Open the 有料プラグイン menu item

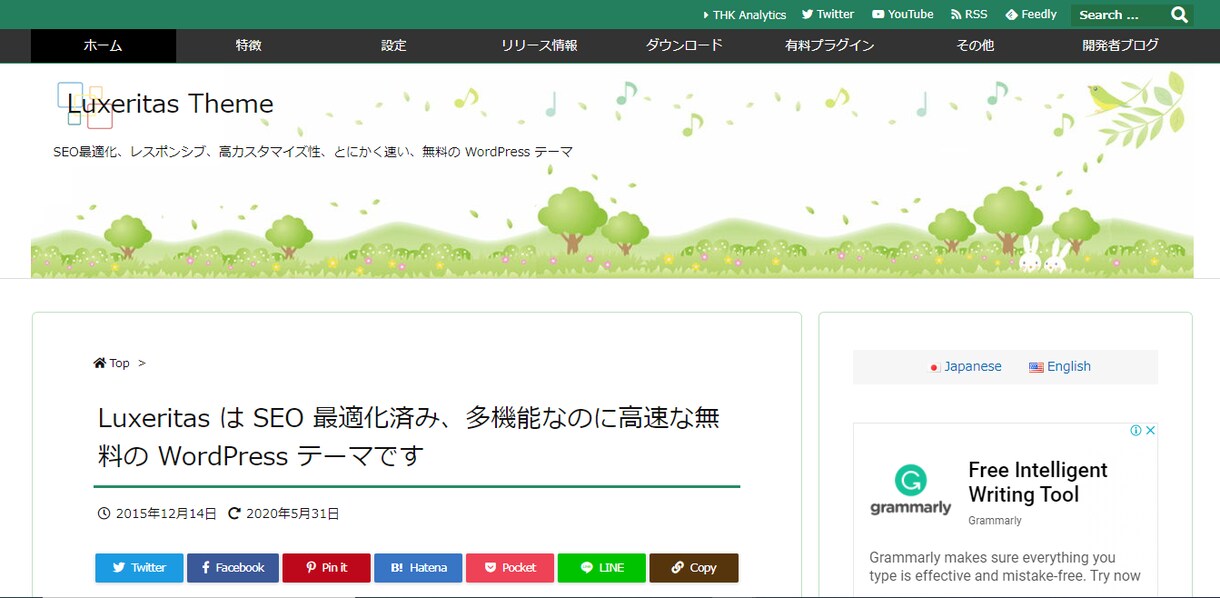tap(829, 45)
